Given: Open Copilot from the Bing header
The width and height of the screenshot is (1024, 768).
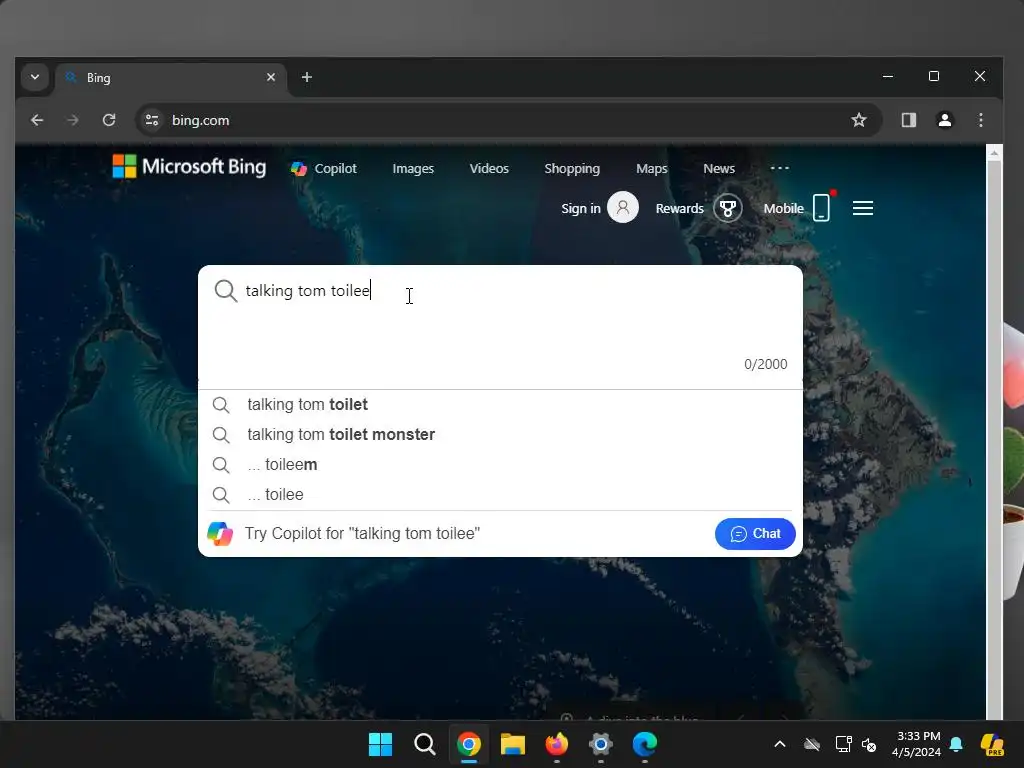Looking at the screenshot, I should tap(324, 168).
